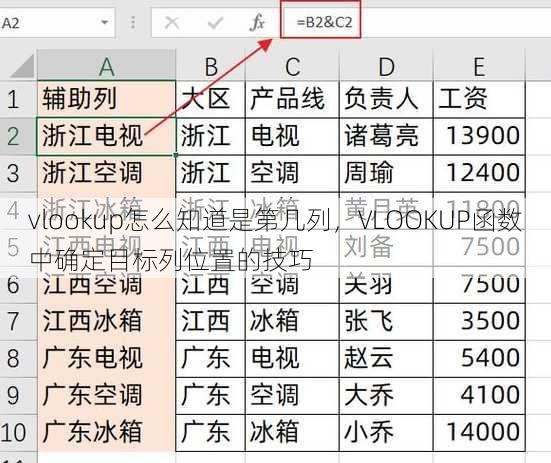Click 江西 in row 7 column B
551x463 pixels.
(210, 321)
